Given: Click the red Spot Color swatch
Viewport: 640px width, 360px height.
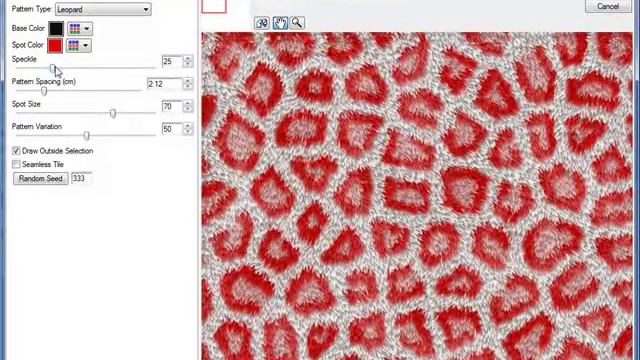Looking at the screenshot, I should coord(55,45).
